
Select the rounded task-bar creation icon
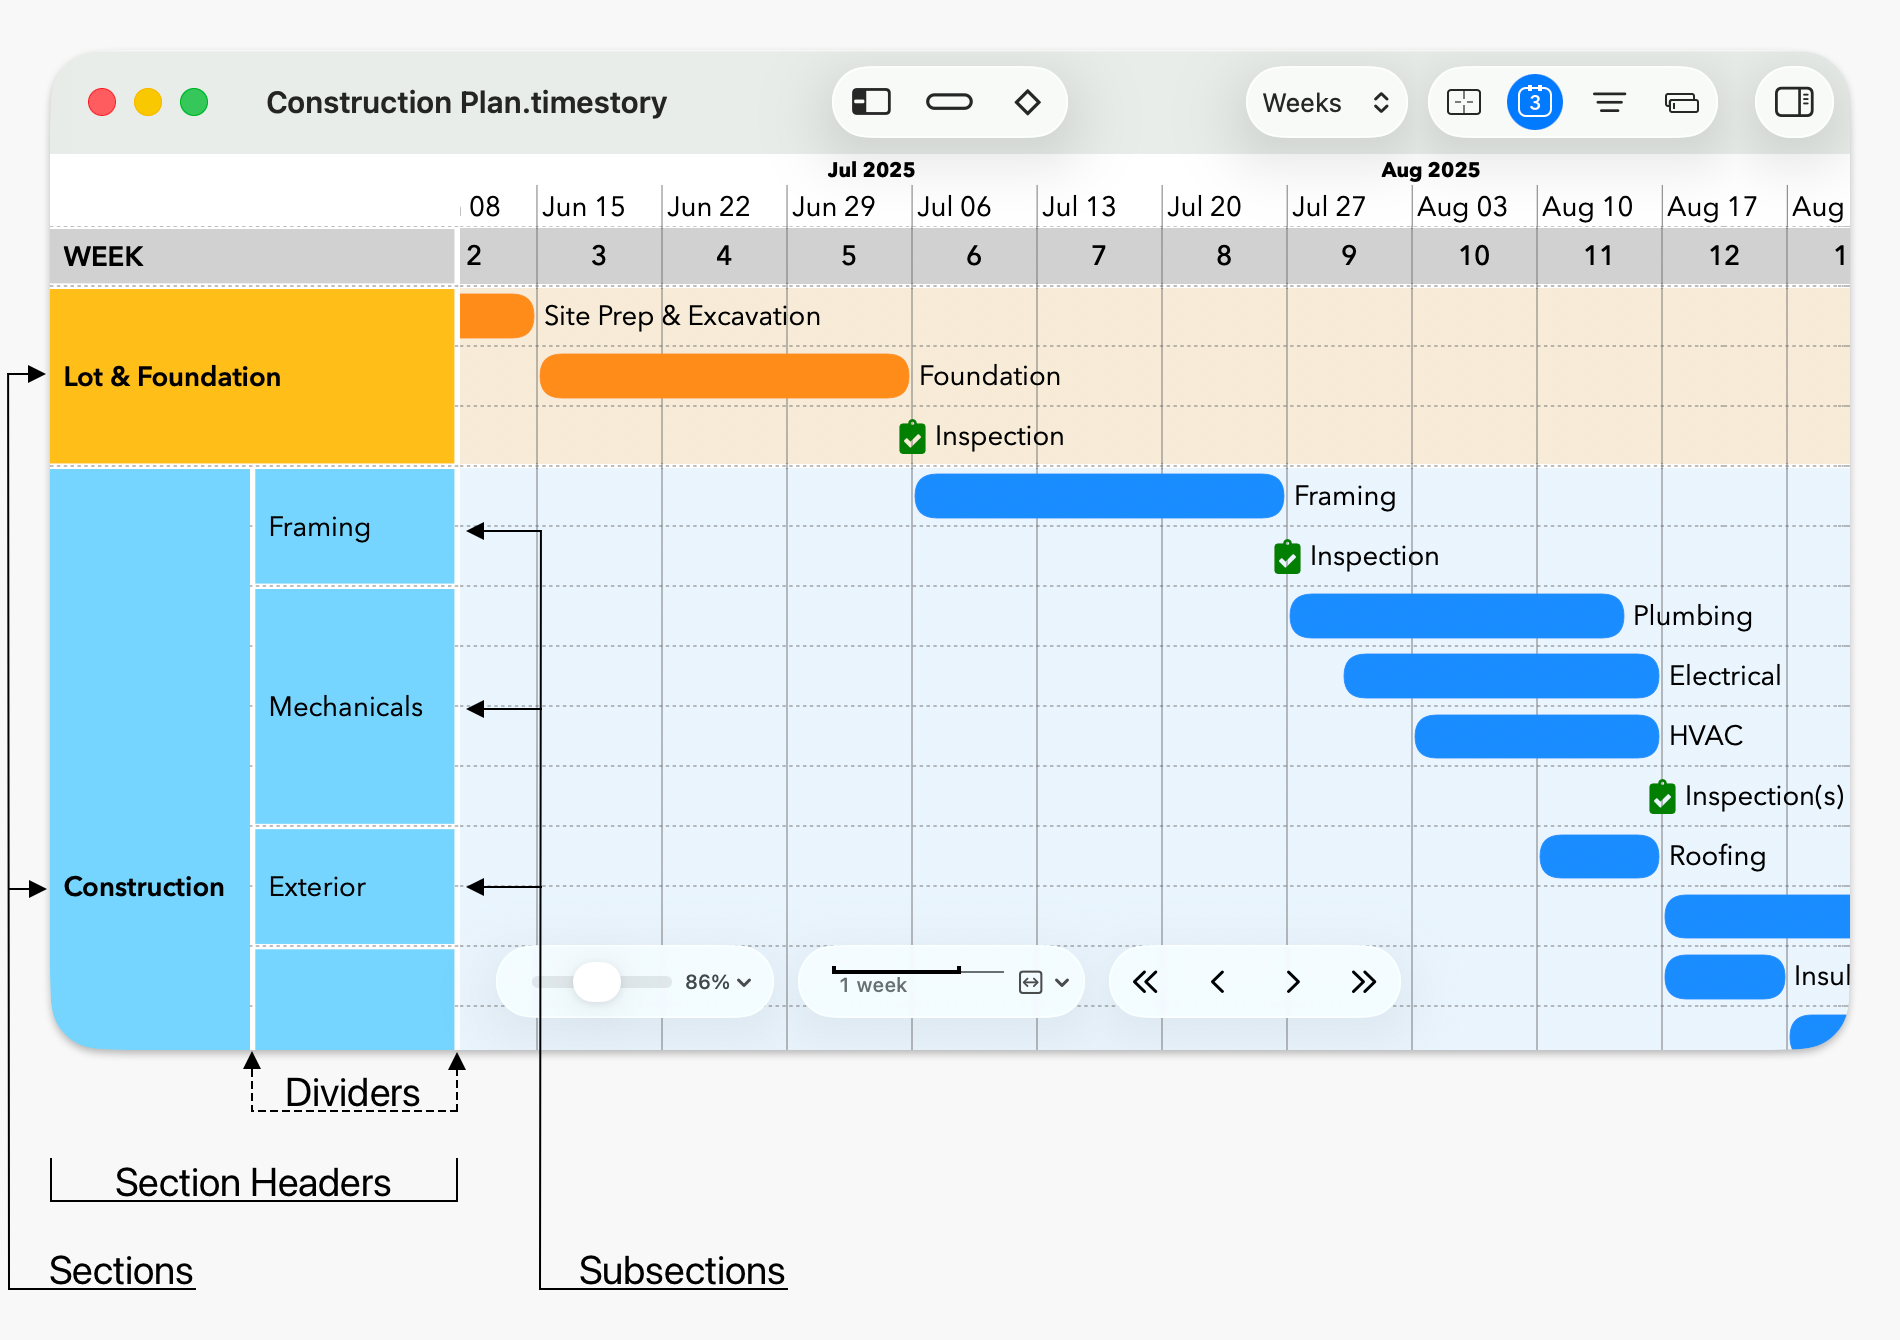pyautogui.click(x=948, y=101)
